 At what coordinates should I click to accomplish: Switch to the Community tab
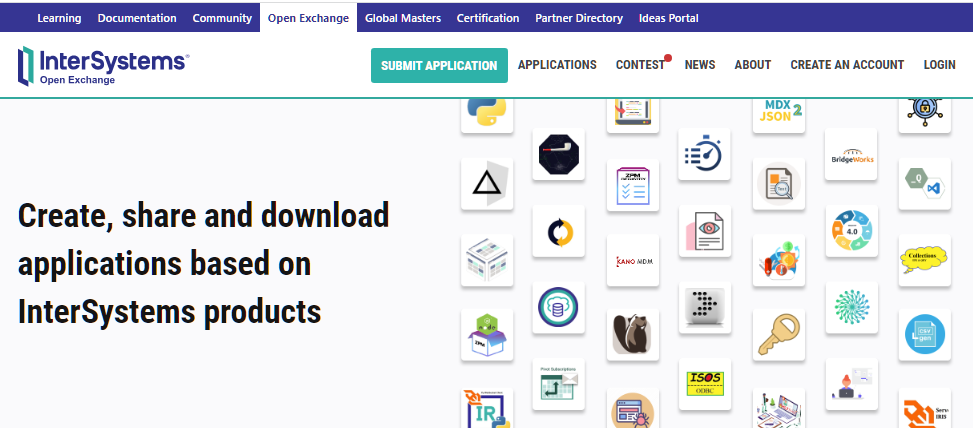click(x=222, y=18)
